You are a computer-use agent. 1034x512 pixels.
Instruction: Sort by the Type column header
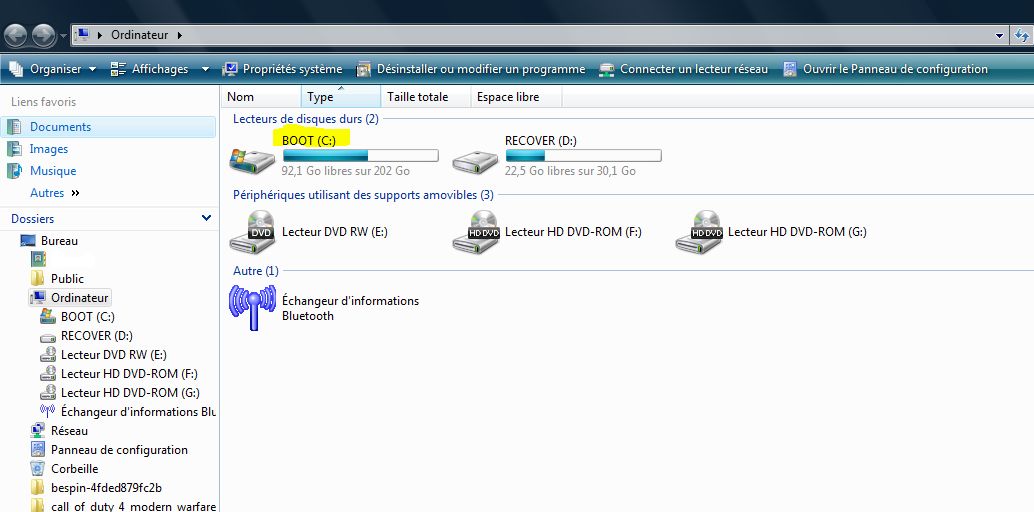coord(341,97)
